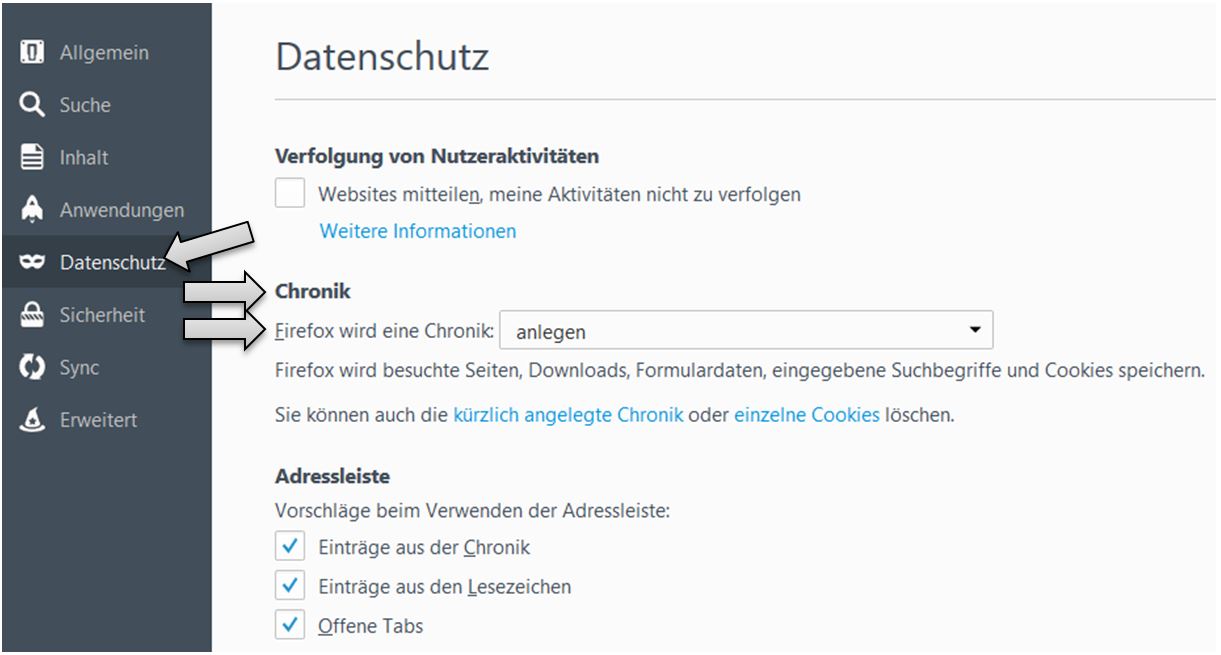Click the Inhalt document icon
This screenshot has width=1221, height=655.
32,157
